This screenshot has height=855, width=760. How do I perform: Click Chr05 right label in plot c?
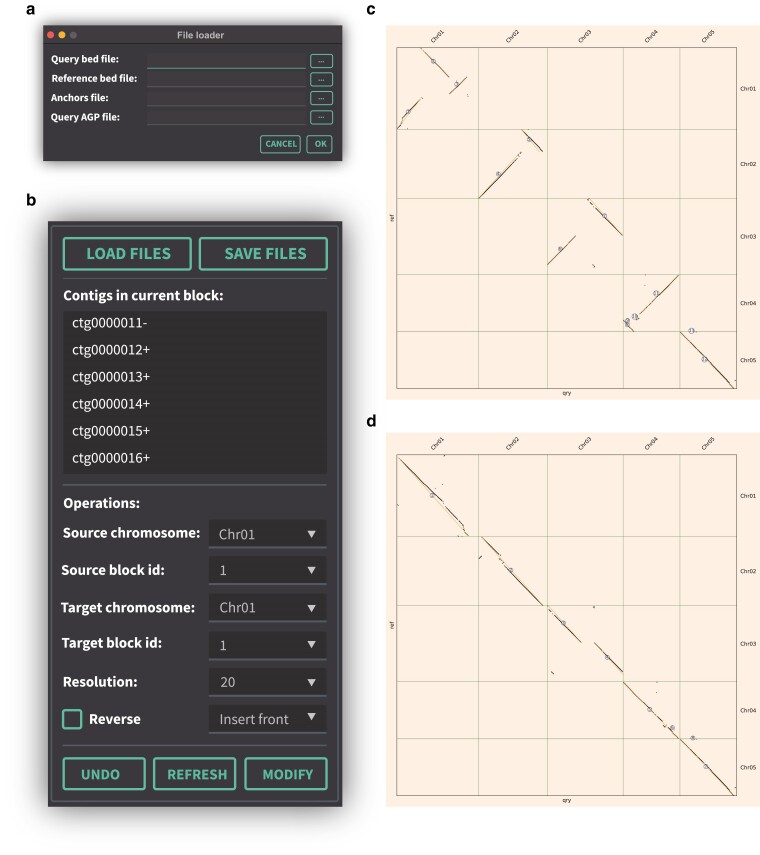point(748,360)
